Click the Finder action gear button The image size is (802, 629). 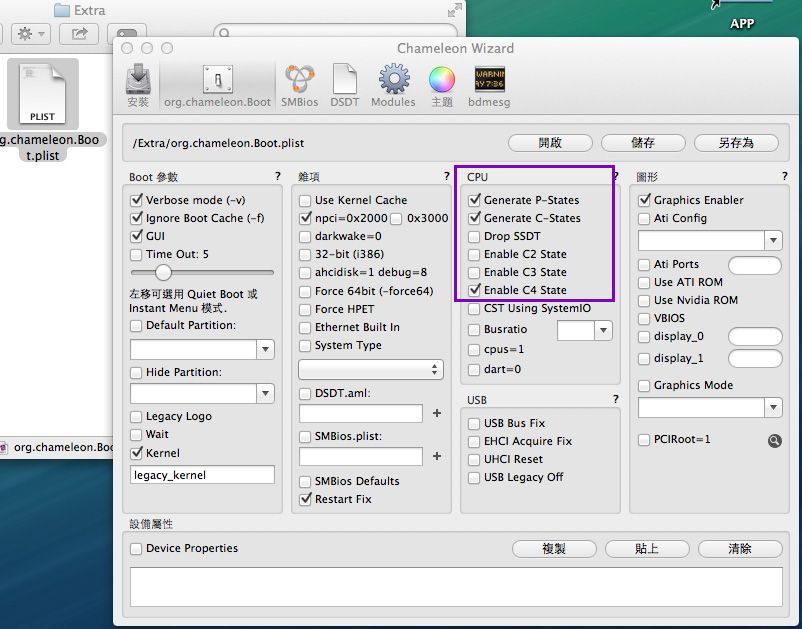click(x=31, y=34)
